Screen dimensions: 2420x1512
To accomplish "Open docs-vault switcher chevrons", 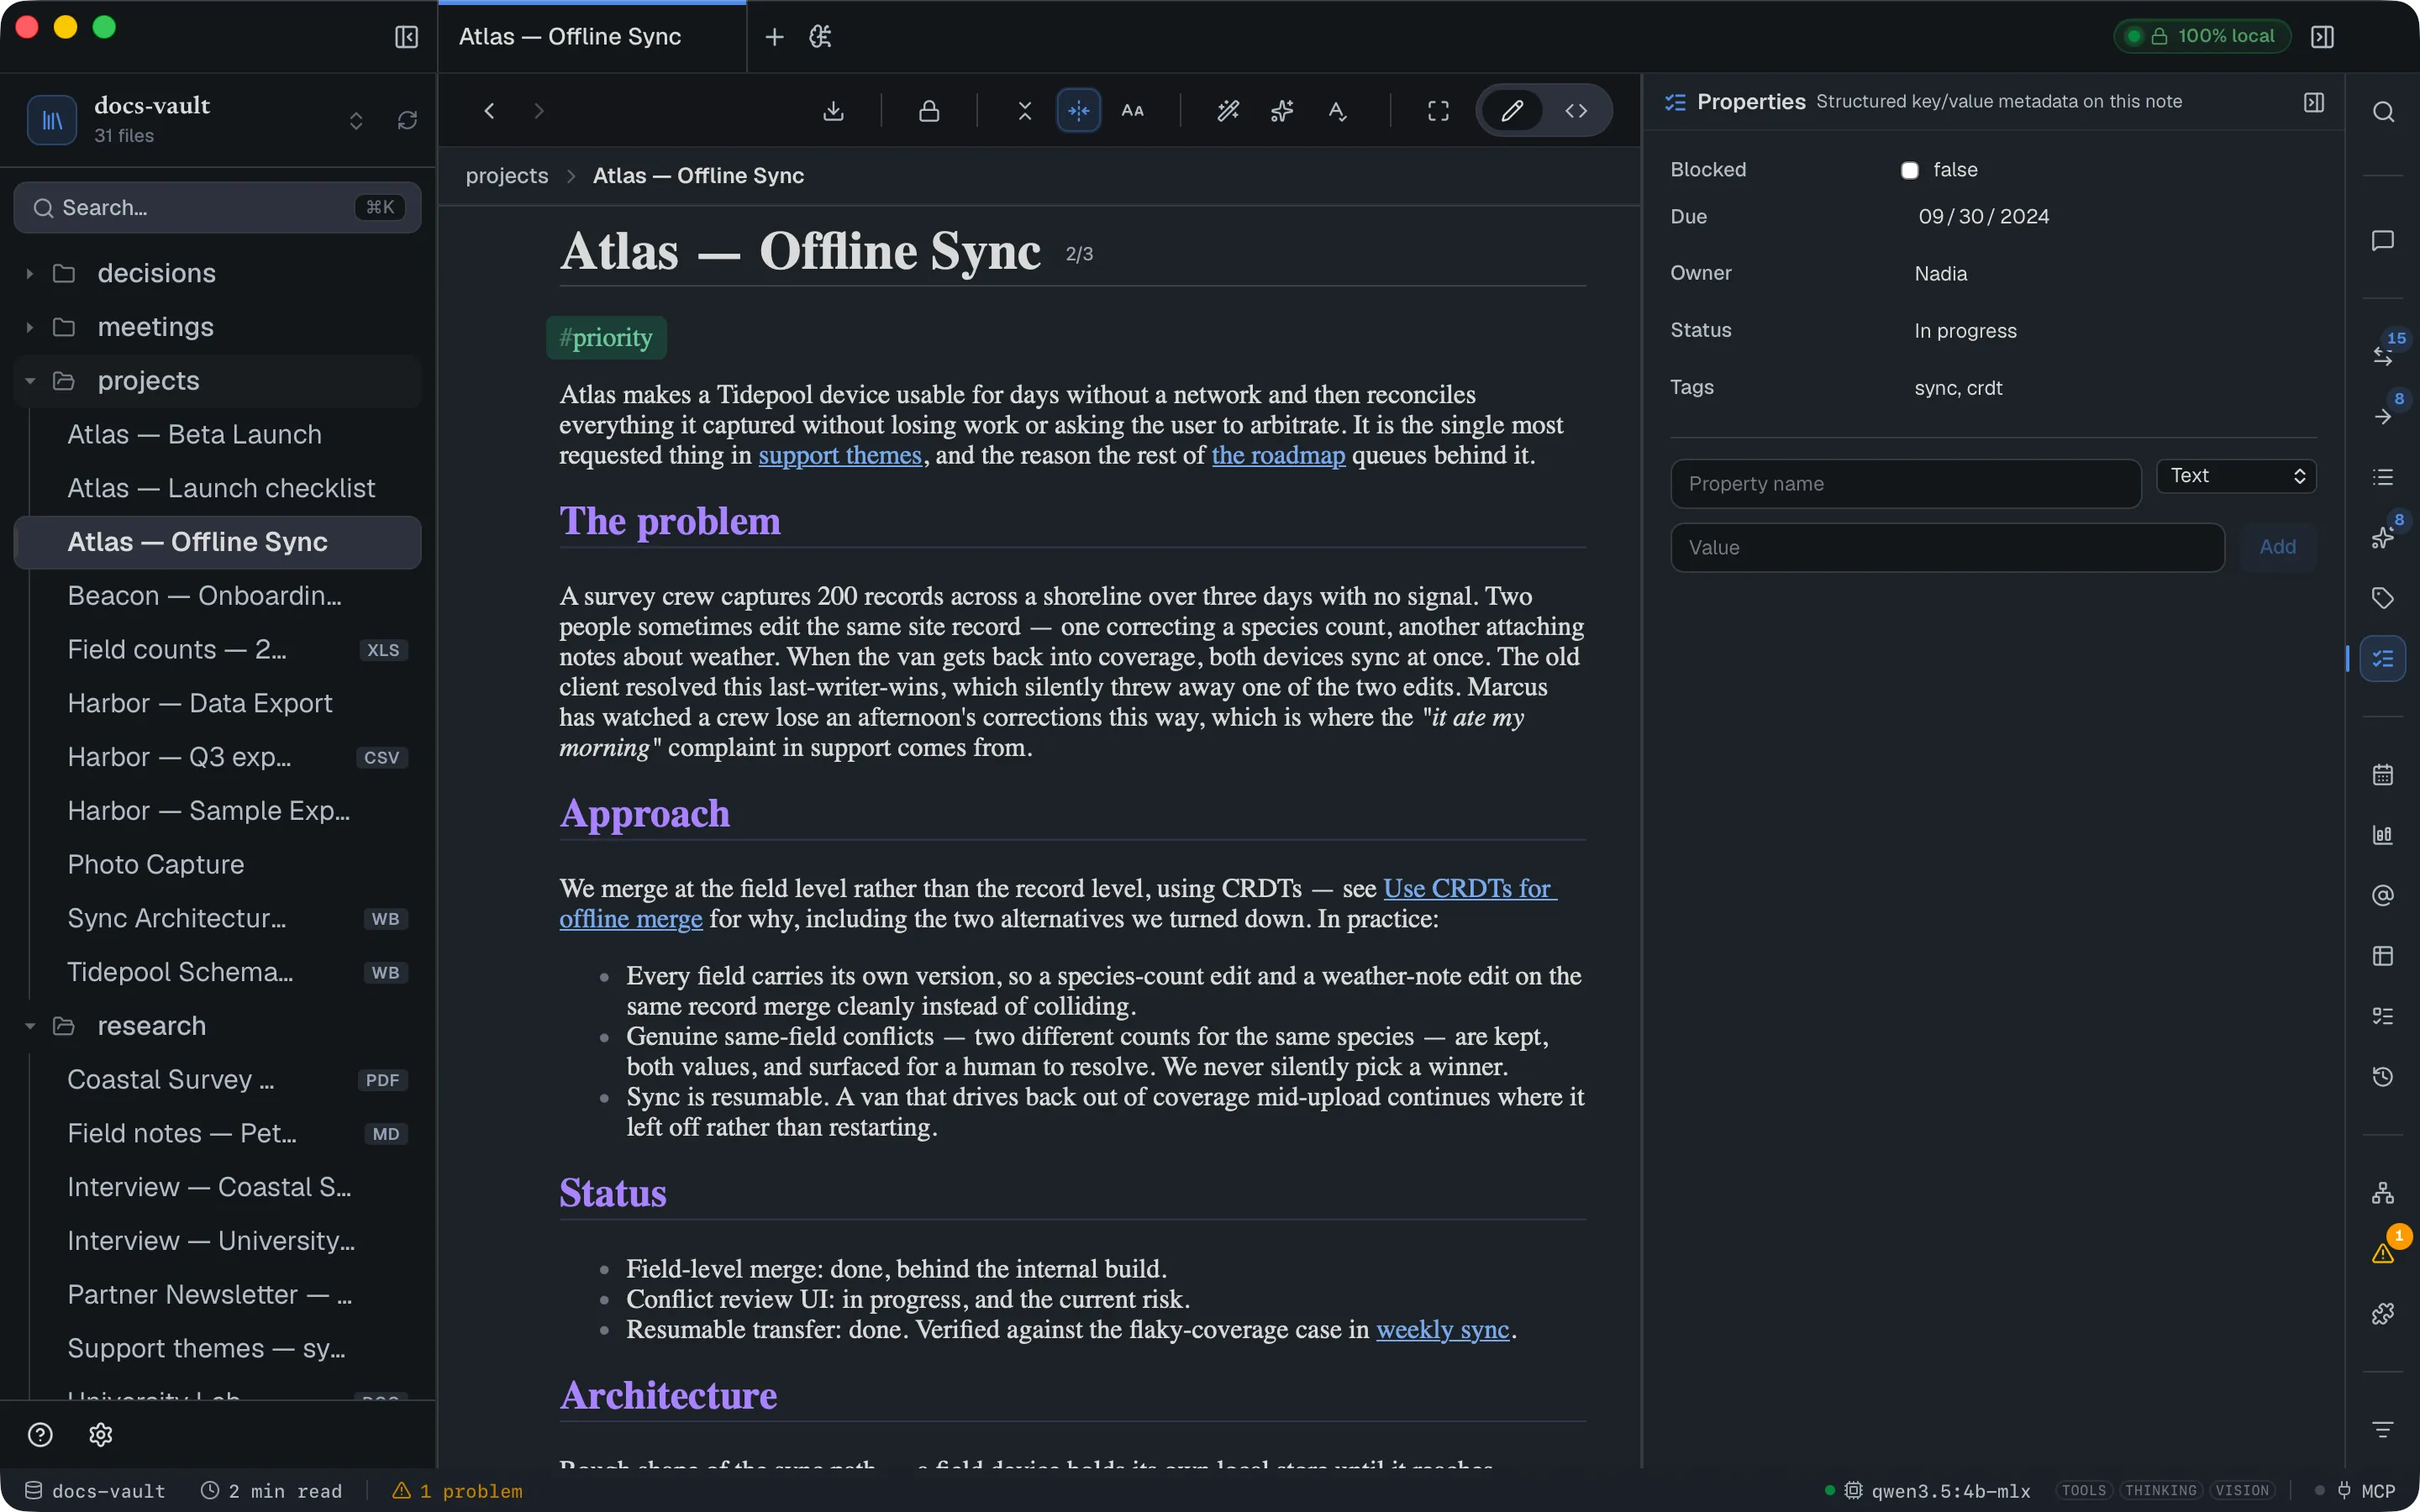I will pos(356,120).
